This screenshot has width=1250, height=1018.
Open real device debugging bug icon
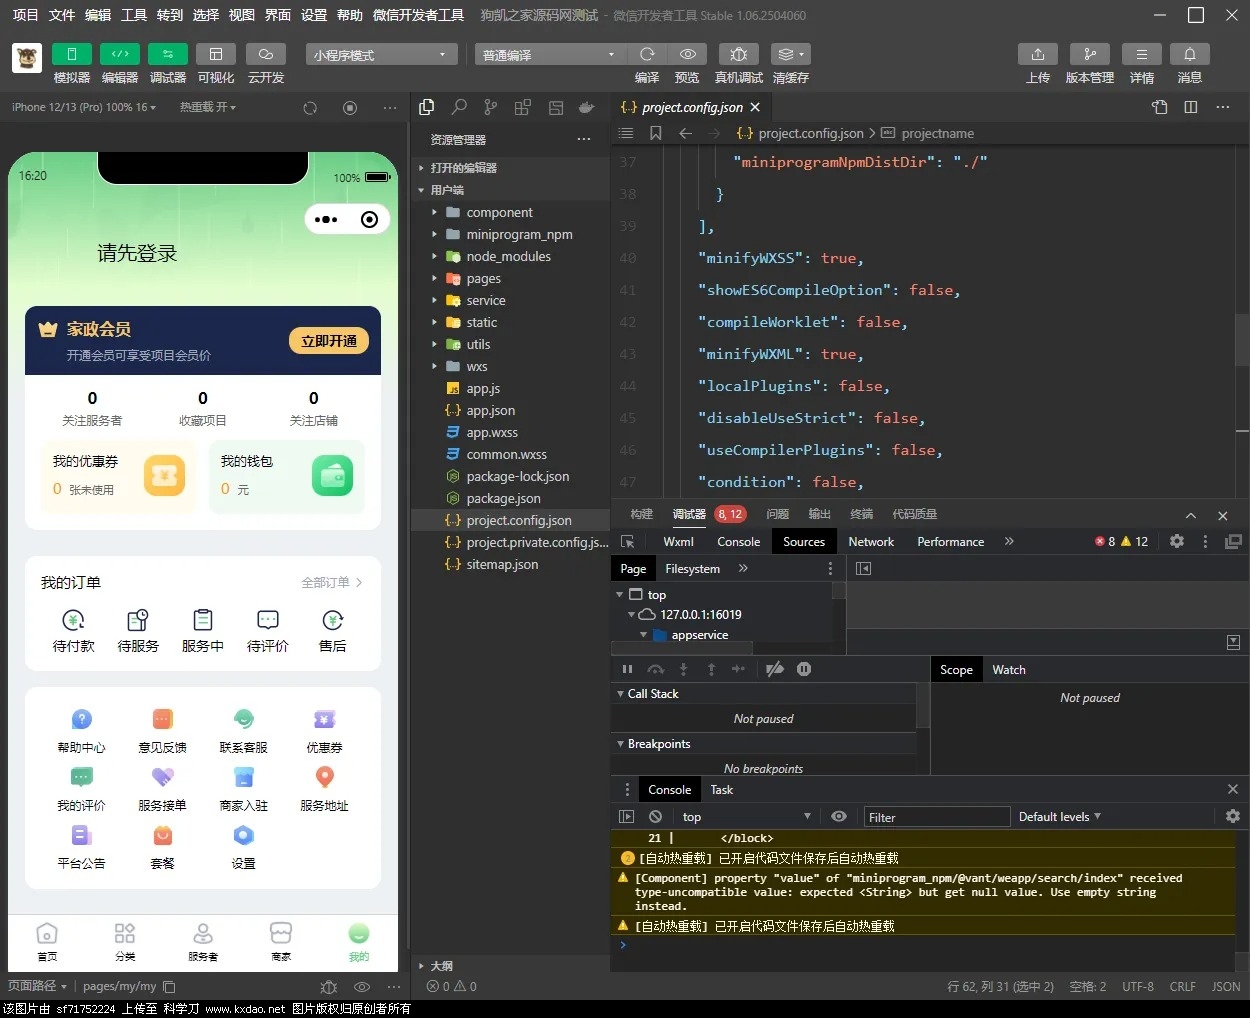738,55
